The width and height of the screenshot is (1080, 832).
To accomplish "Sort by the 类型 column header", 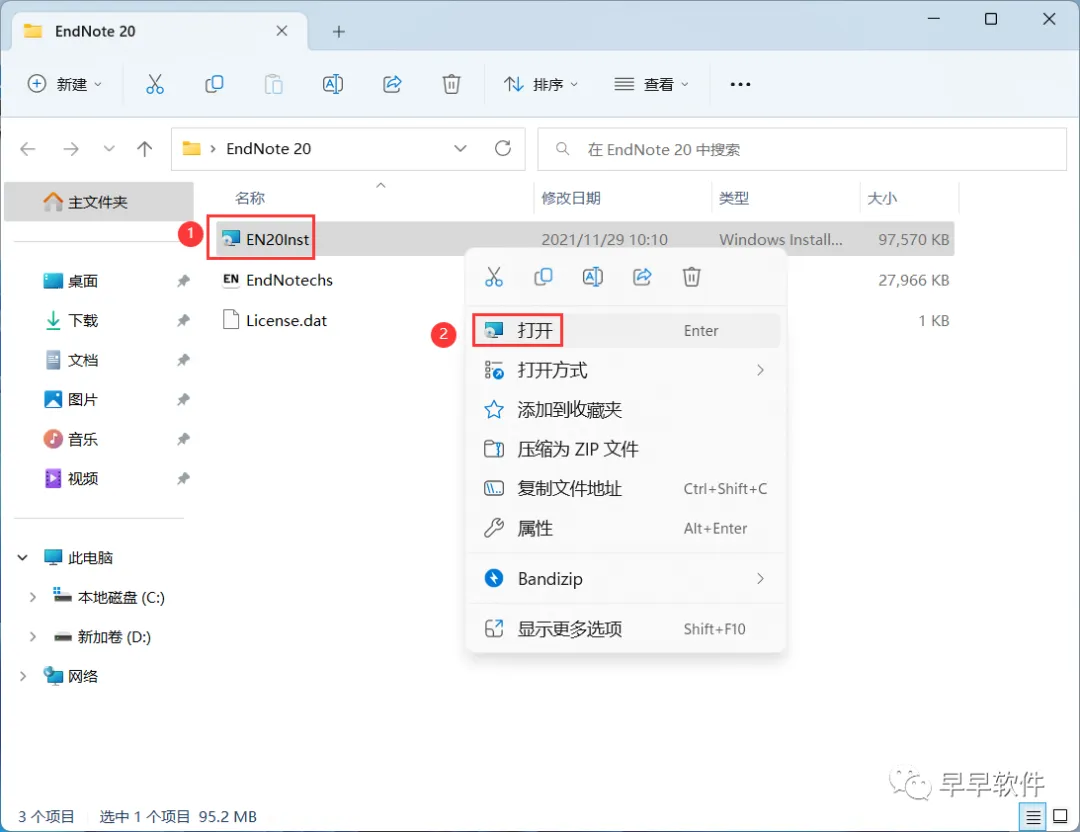I will tap(734, 198).
